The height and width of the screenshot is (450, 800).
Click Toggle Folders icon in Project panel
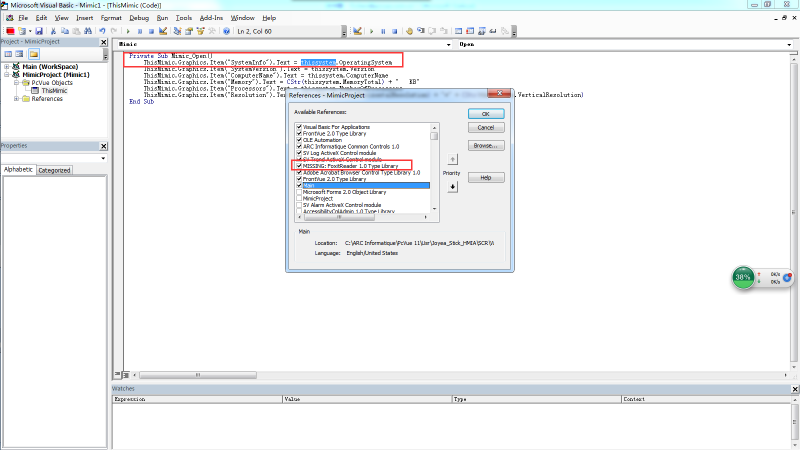click(x=34, y=54)
